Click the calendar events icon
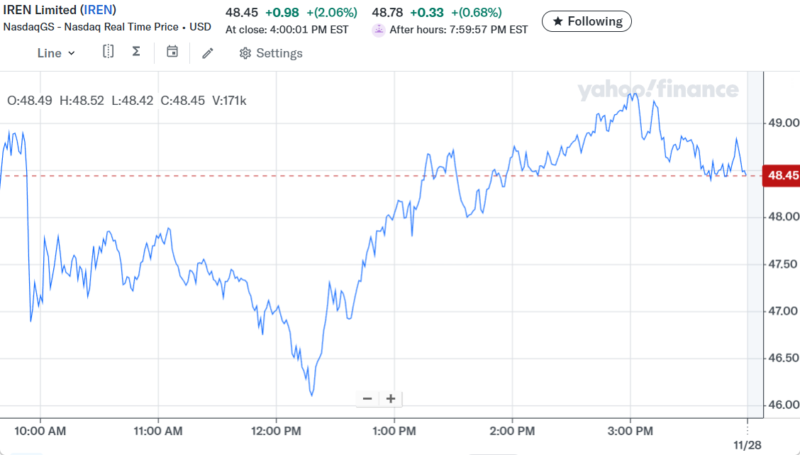Screen dimensions: 800x455 coord(172,52)
